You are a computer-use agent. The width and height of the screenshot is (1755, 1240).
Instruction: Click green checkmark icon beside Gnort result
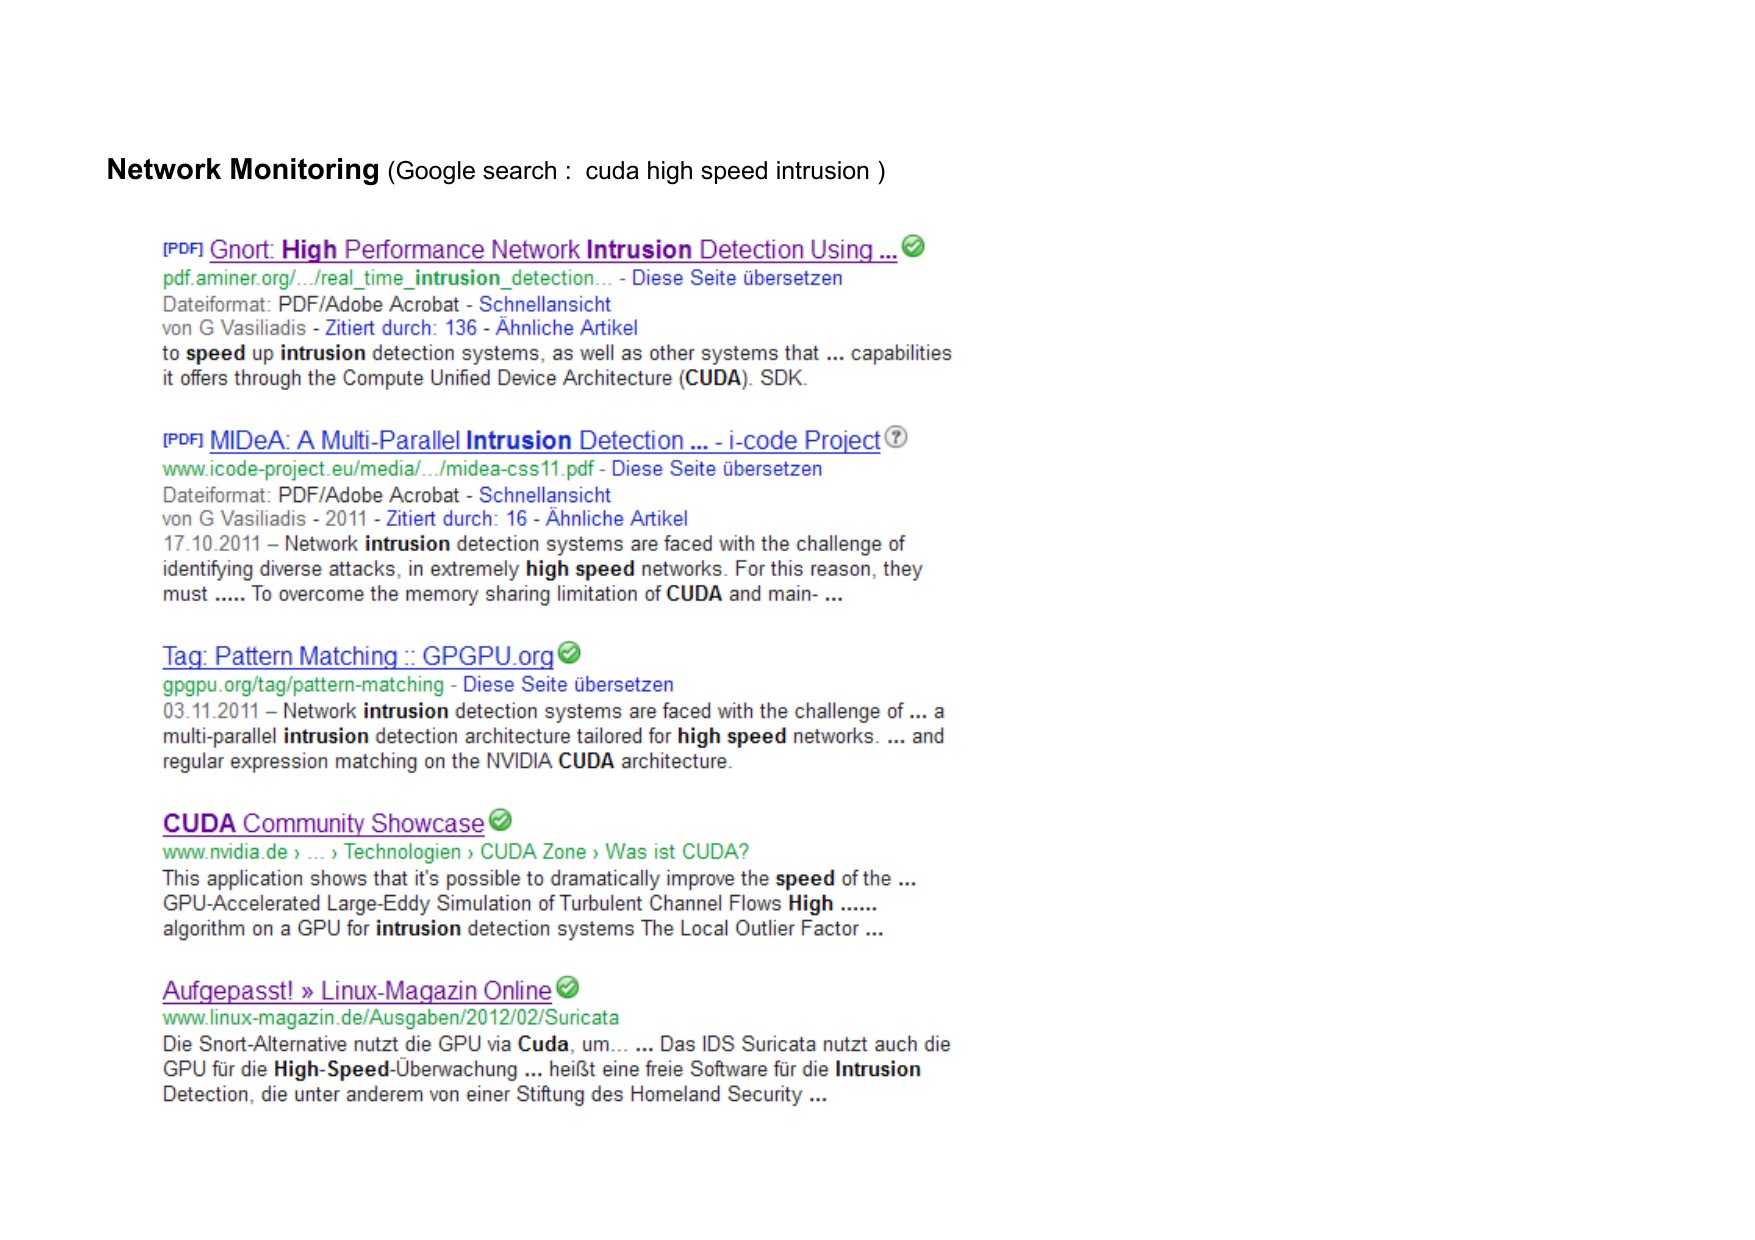[x=912, y=246]
